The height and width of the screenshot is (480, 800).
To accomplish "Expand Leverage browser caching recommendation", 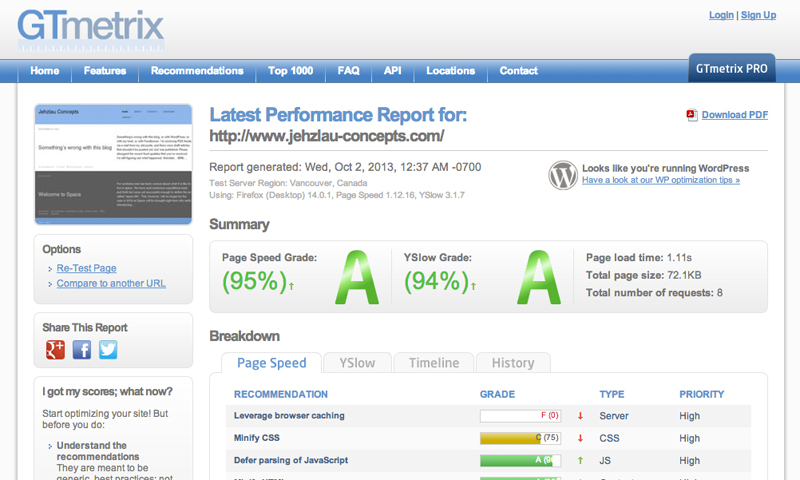I will pyautogui.click(x=289, y=415).
